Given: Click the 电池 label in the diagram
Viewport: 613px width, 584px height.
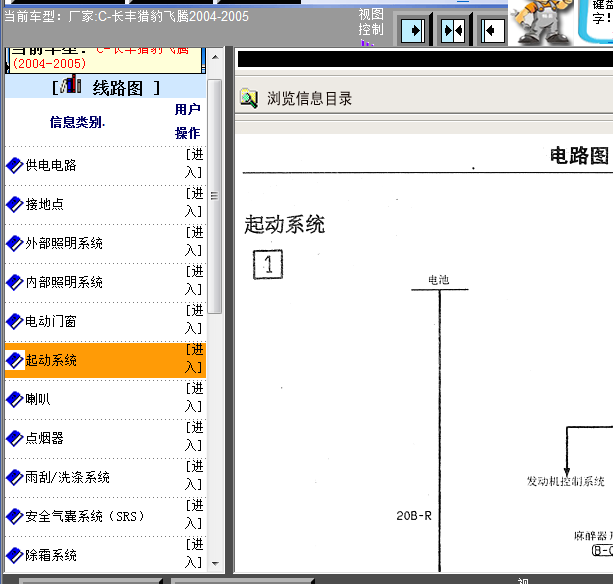Looking at the screenshot, I should 439,280.
